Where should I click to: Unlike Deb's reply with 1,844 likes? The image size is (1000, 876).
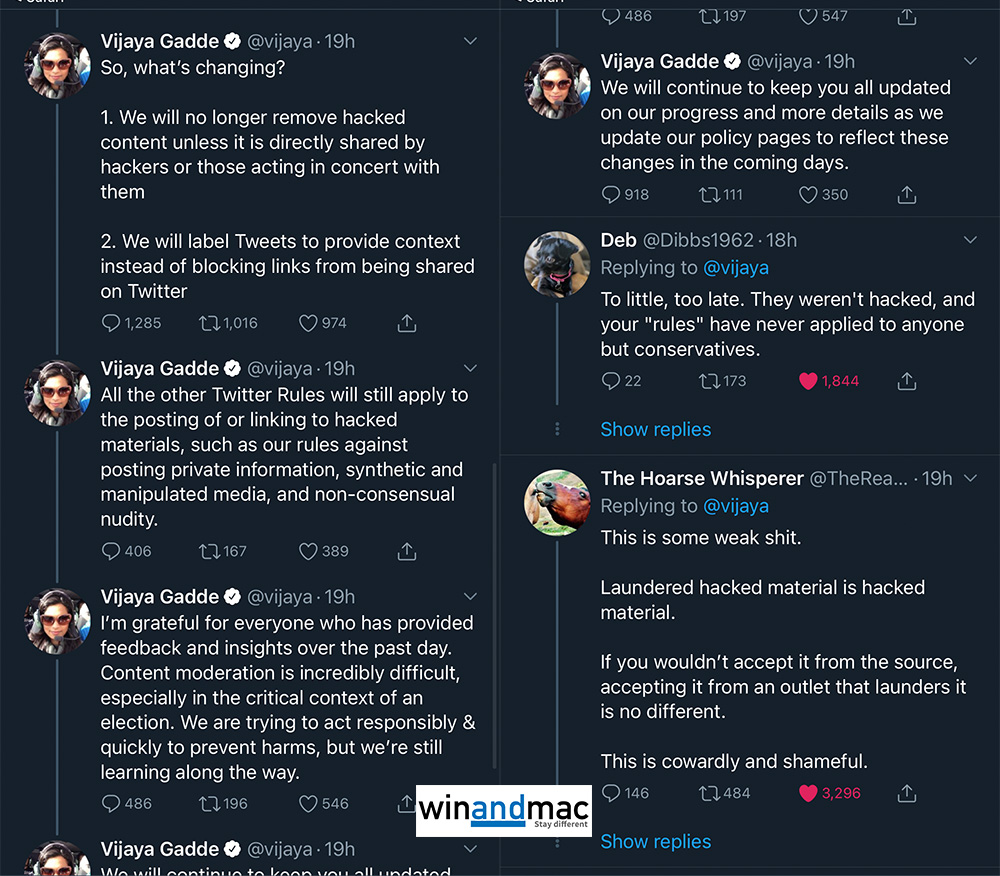(808, 381)
